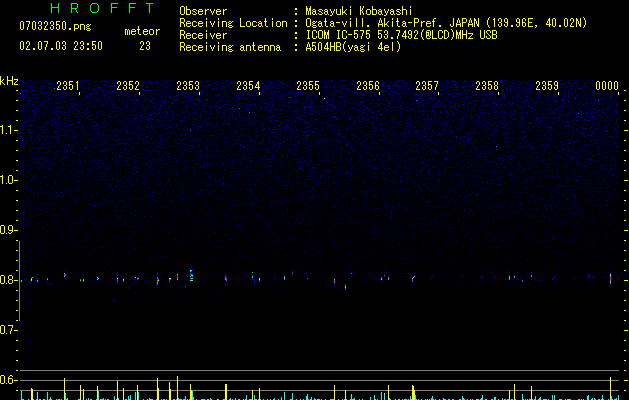629x400 pixels.
Task: Click the 0.8 kHz axis label
Action: (8, 280)
